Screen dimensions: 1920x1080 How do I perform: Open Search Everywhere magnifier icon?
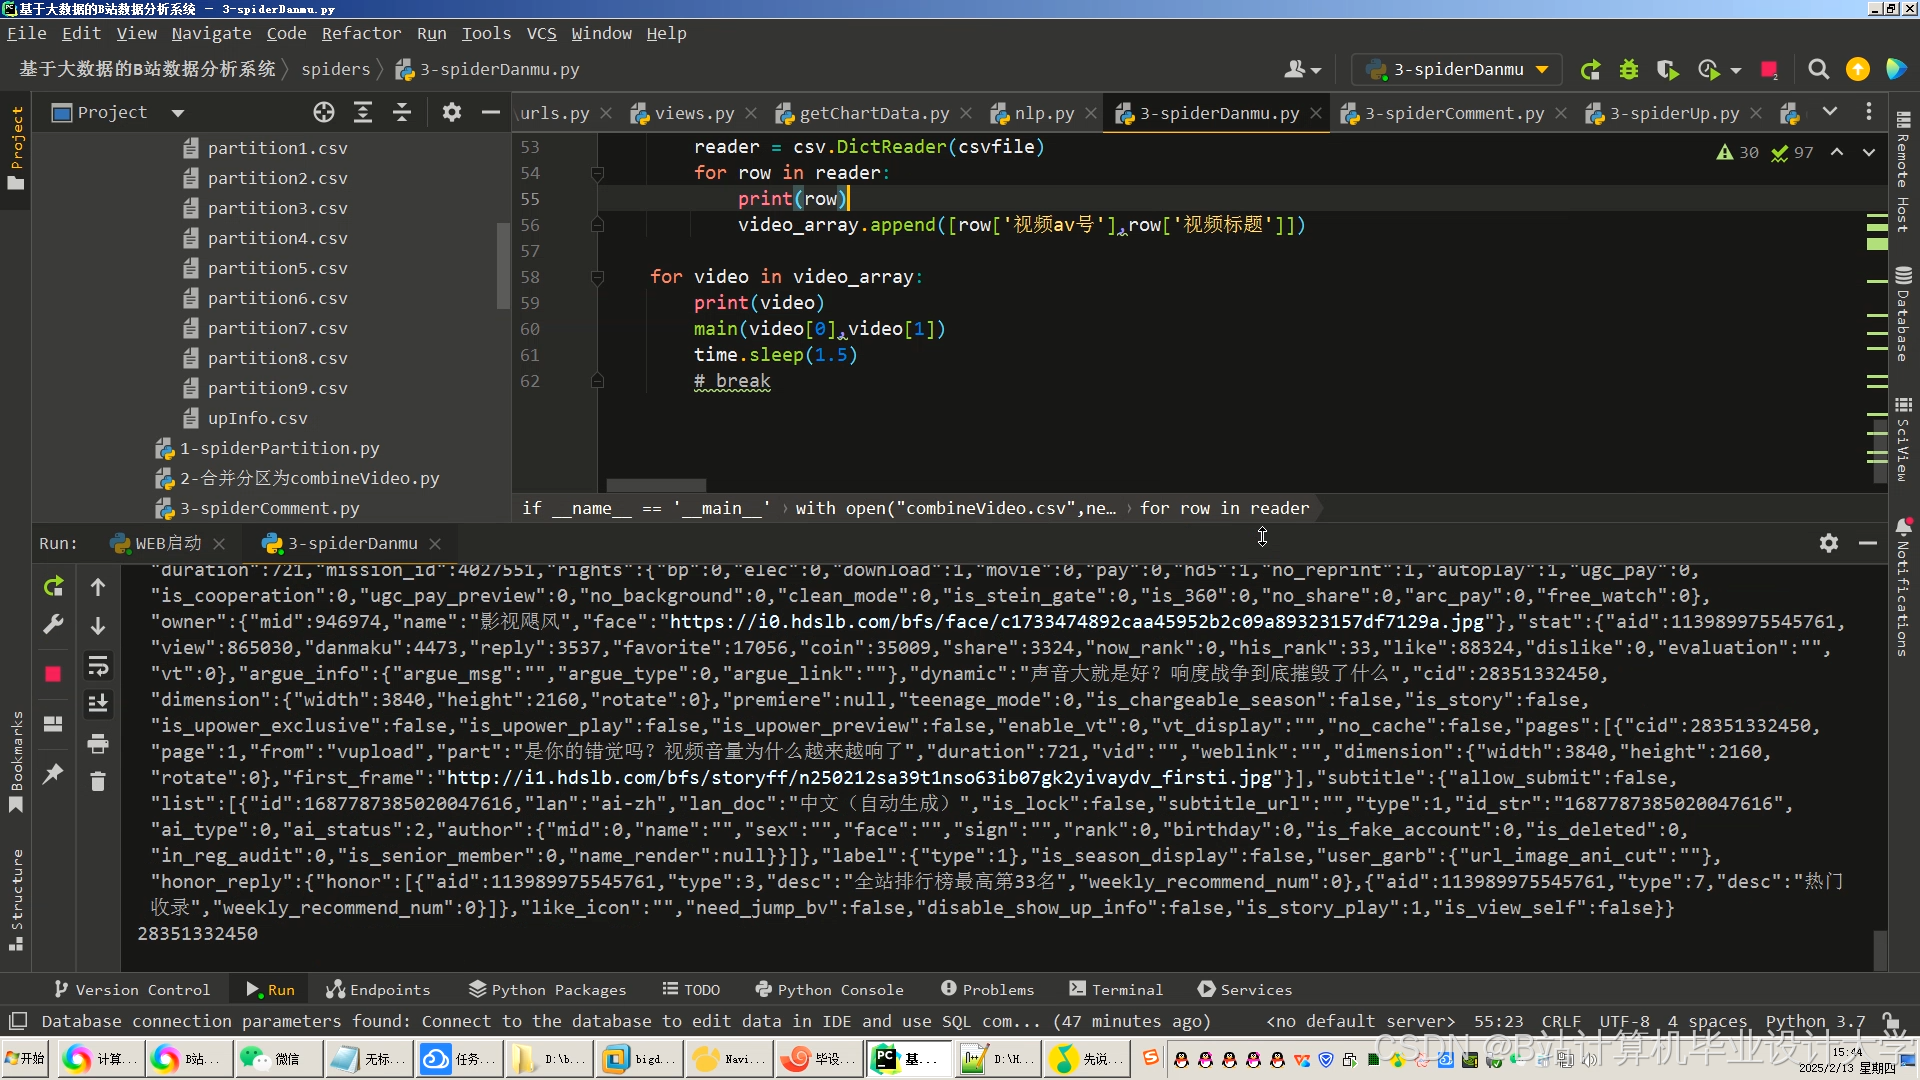(1818, 70)
